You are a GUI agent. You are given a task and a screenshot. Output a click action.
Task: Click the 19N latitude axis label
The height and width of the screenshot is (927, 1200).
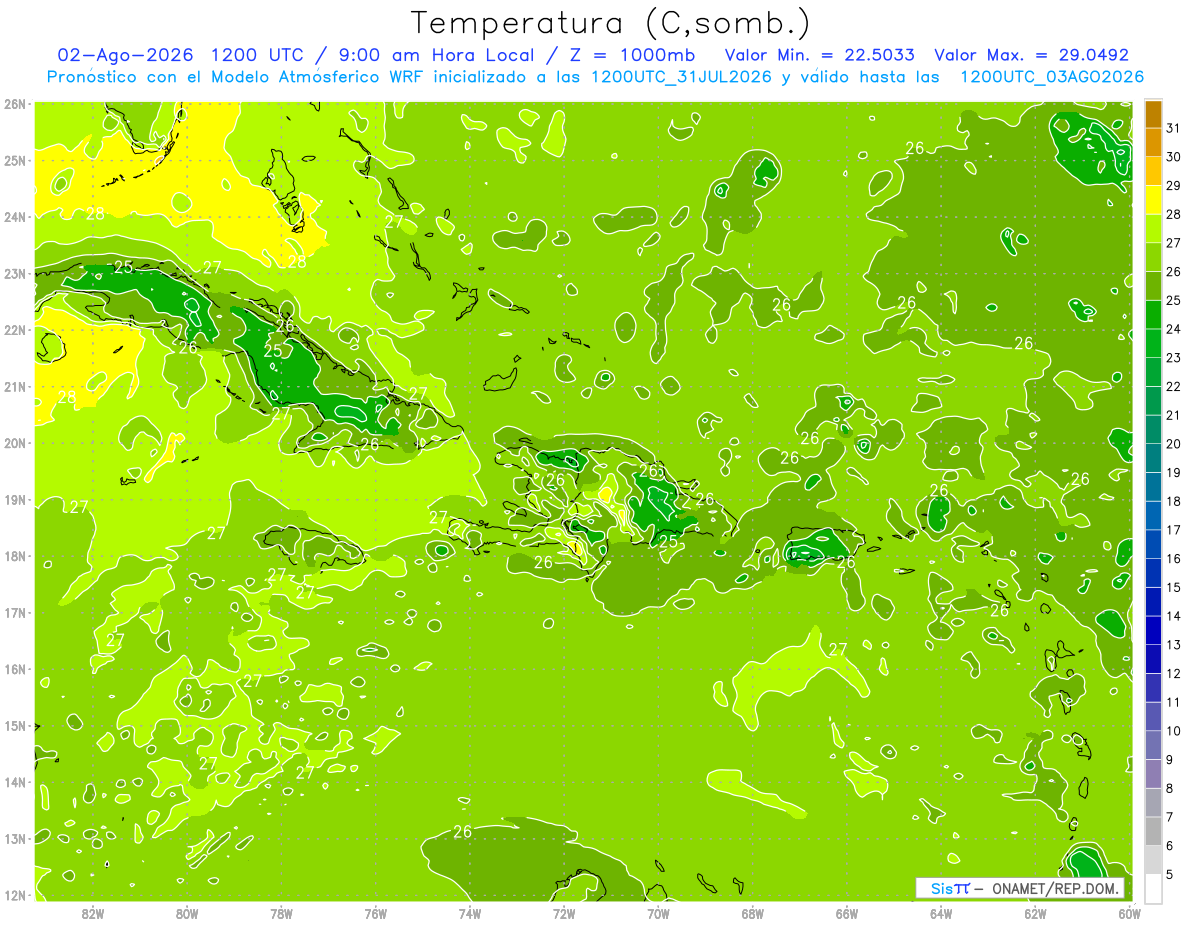(15, 500)
